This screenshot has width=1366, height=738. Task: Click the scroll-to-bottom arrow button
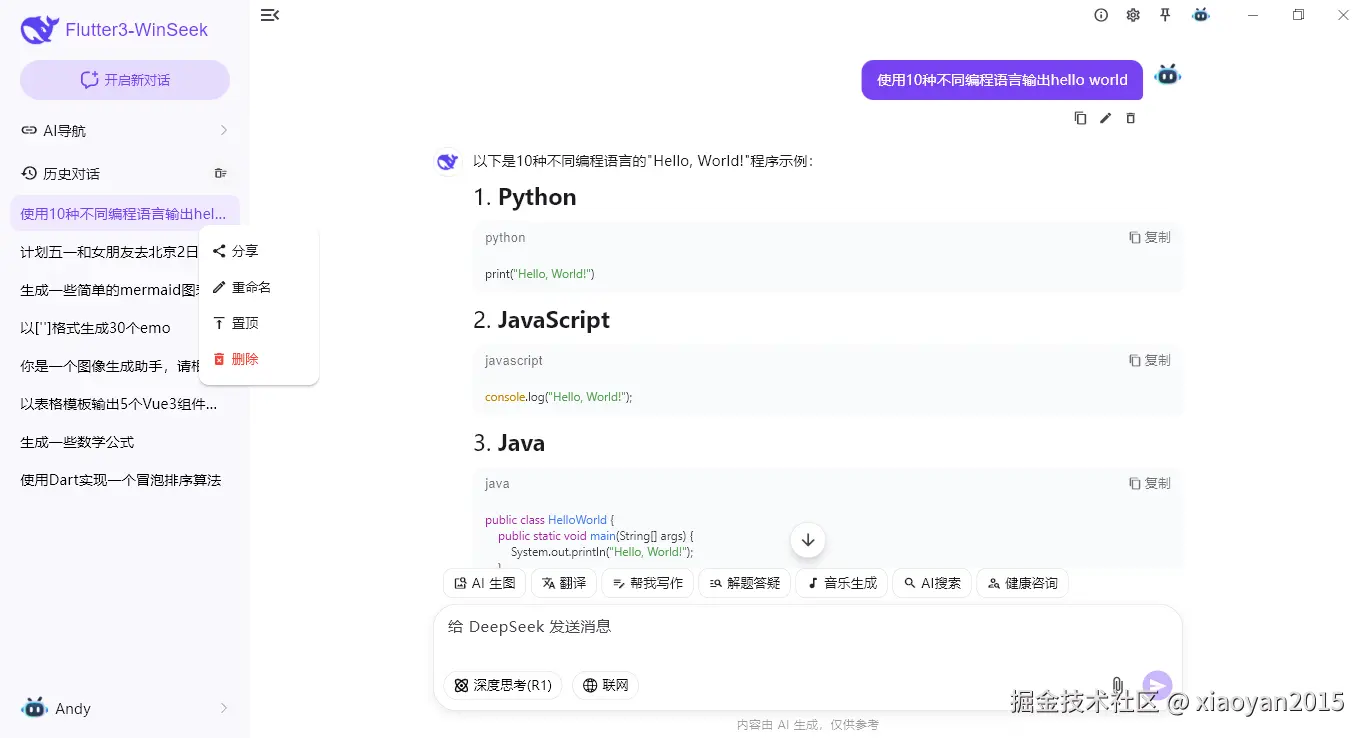tap(807, 539)
